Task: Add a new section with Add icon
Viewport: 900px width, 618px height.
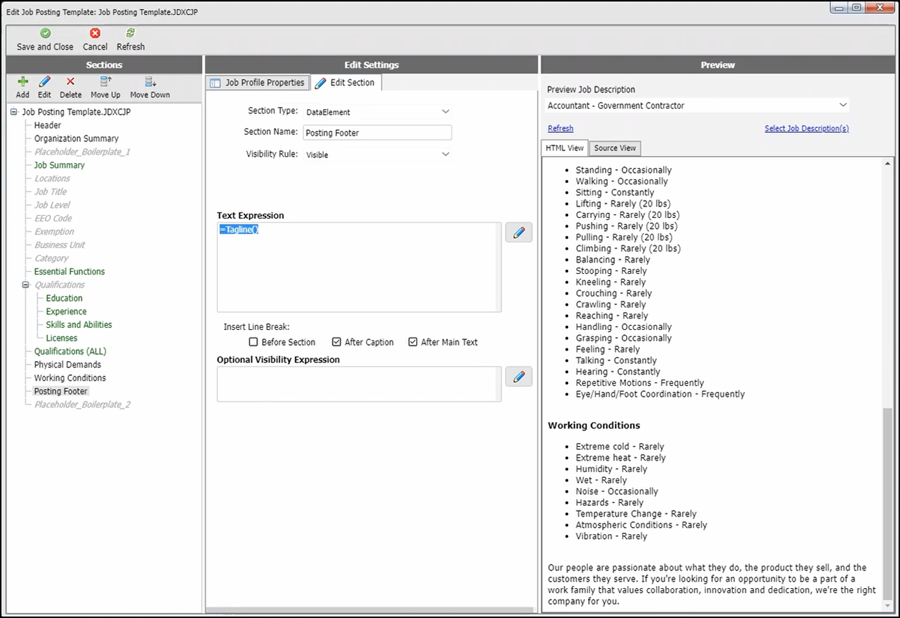Action: [x=22, y=82]
